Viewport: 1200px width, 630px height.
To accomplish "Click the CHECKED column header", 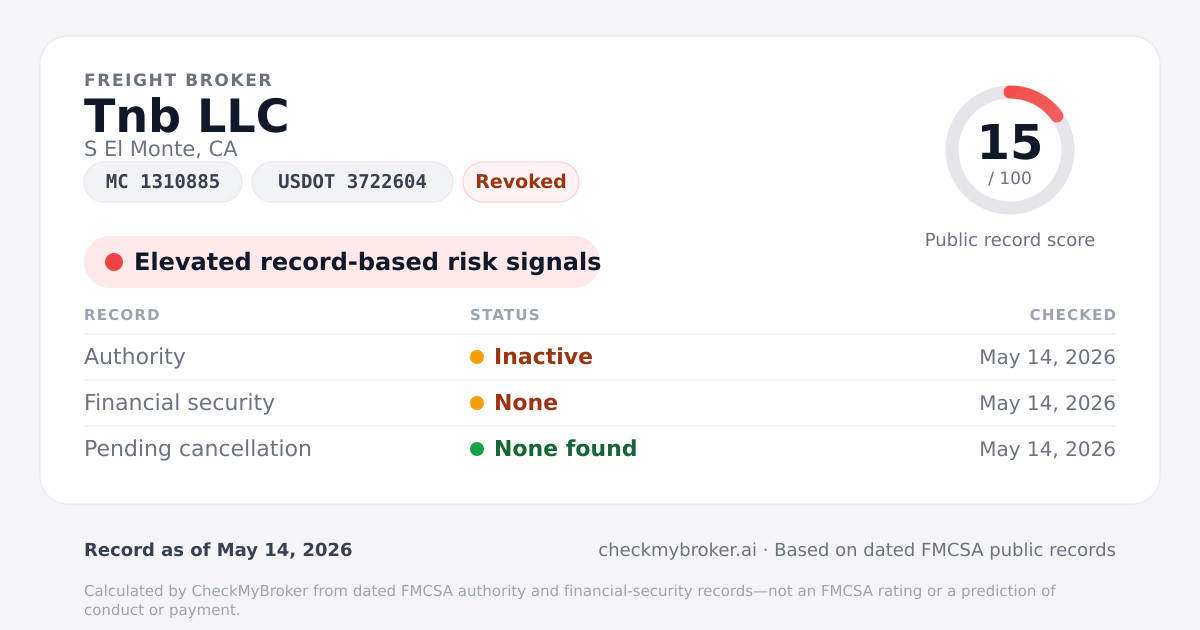I will pyautogui.click(x=1073, y=315).
